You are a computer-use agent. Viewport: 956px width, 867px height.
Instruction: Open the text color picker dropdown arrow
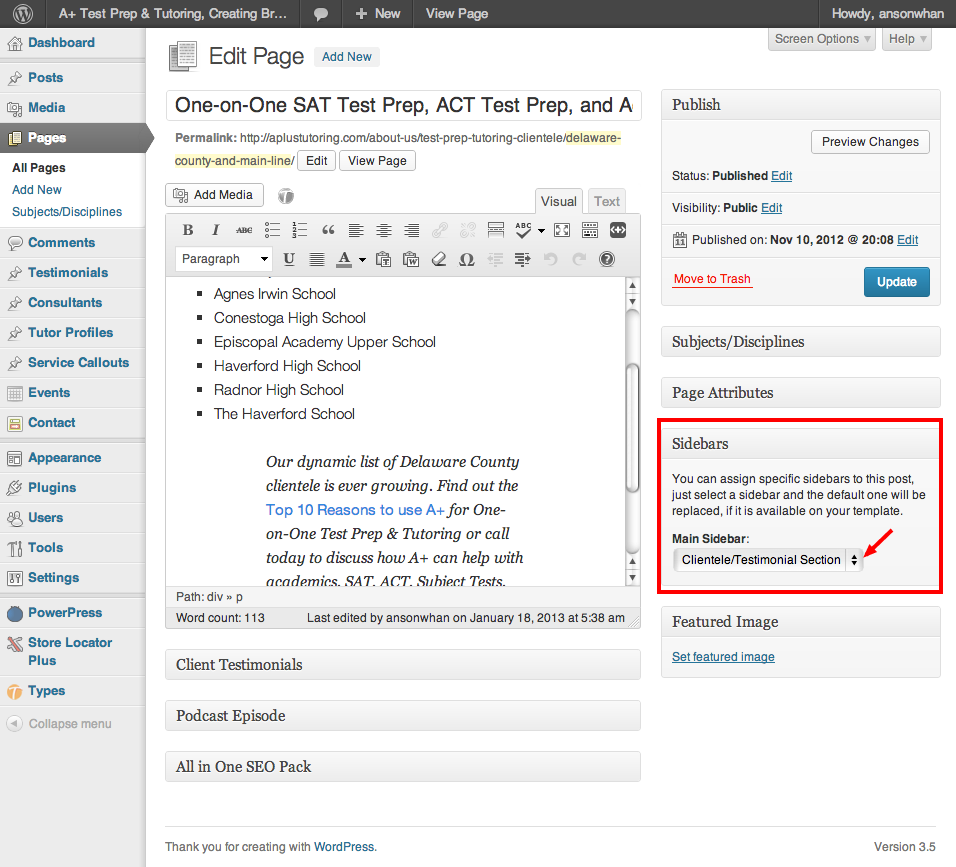[362, 260]
